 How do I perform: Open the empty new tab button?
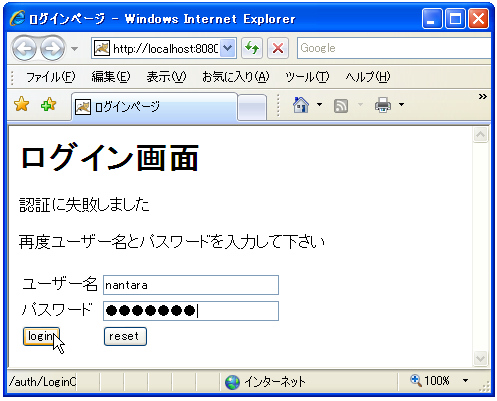(x=252, y=107)
